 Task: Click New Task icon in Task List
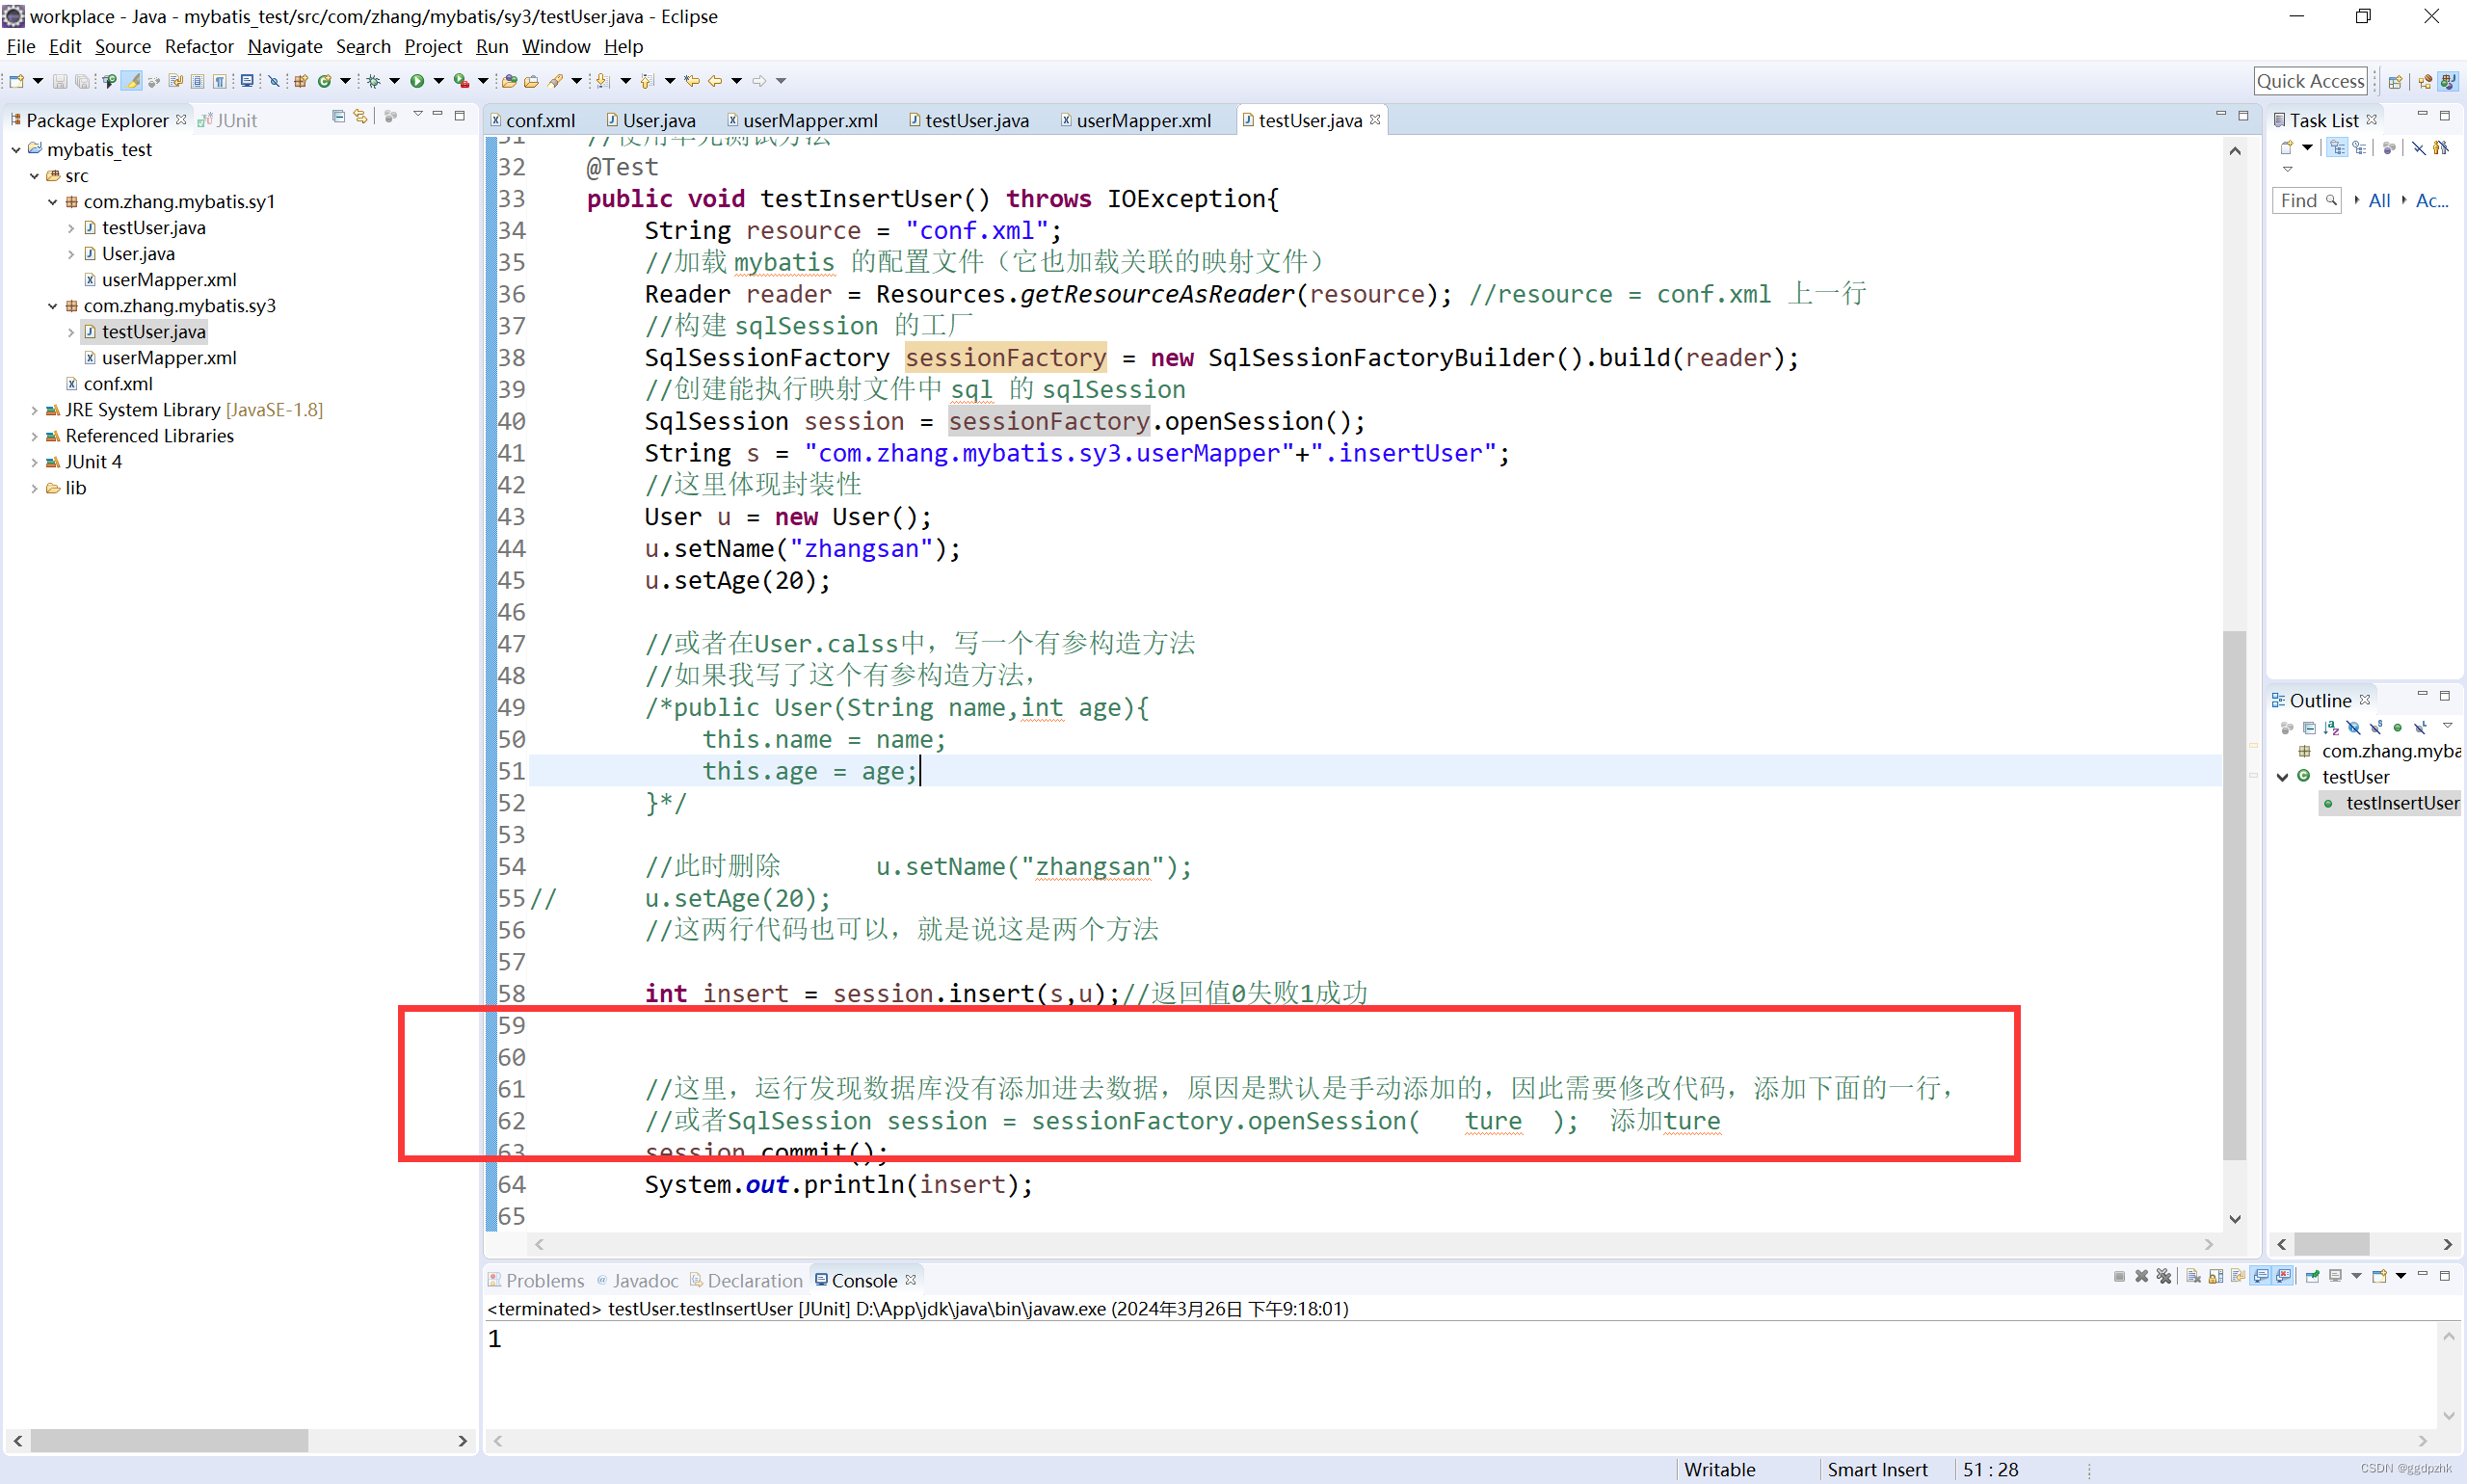pos(2287,148)
